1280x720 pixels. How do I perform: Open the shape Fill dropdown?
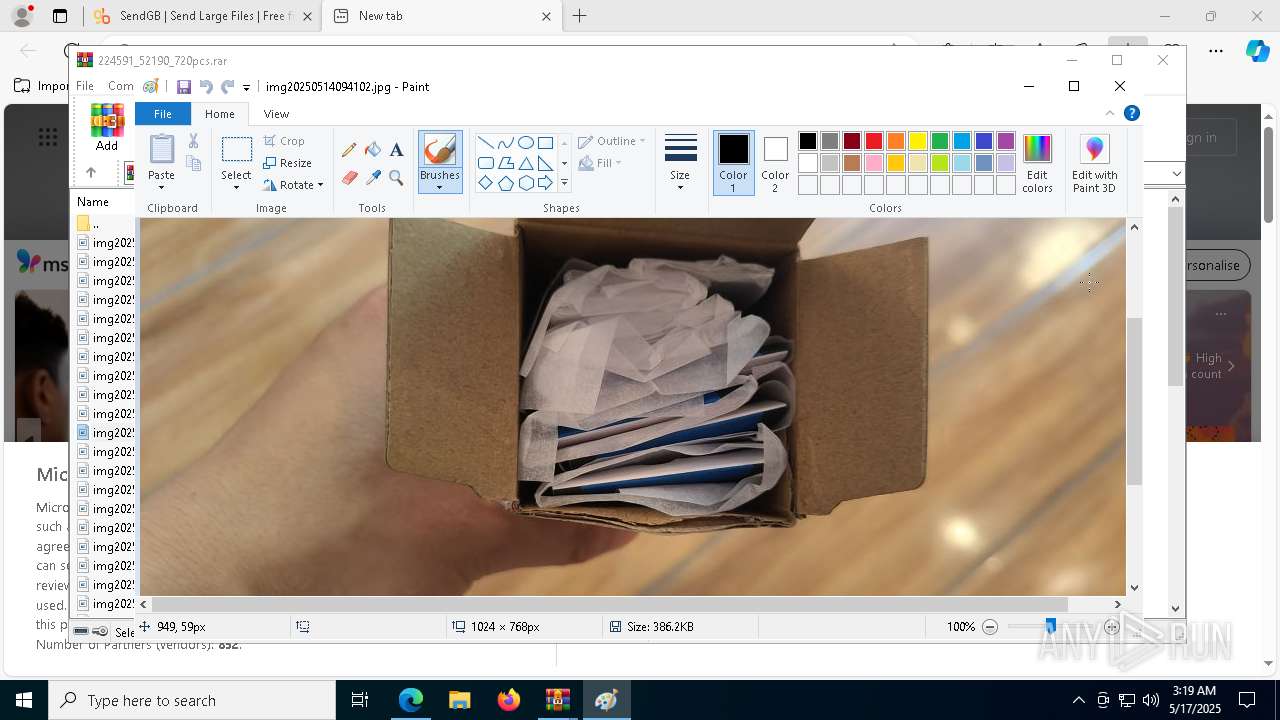(x=600, y=163)
